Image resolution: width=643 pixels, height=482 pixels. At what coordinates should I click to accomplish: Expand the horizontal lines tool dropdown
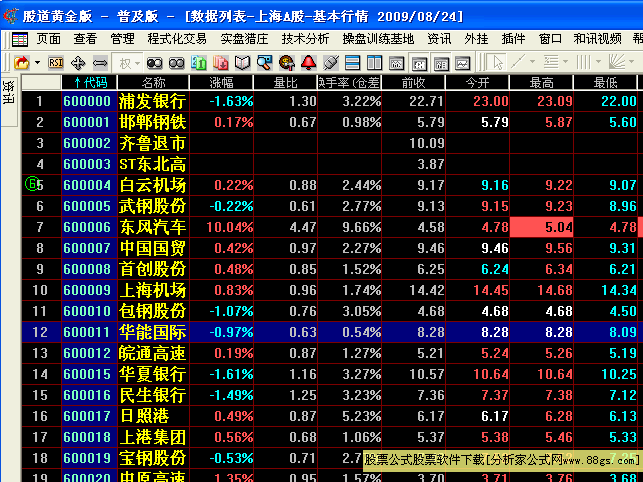(x=565, y=62)
